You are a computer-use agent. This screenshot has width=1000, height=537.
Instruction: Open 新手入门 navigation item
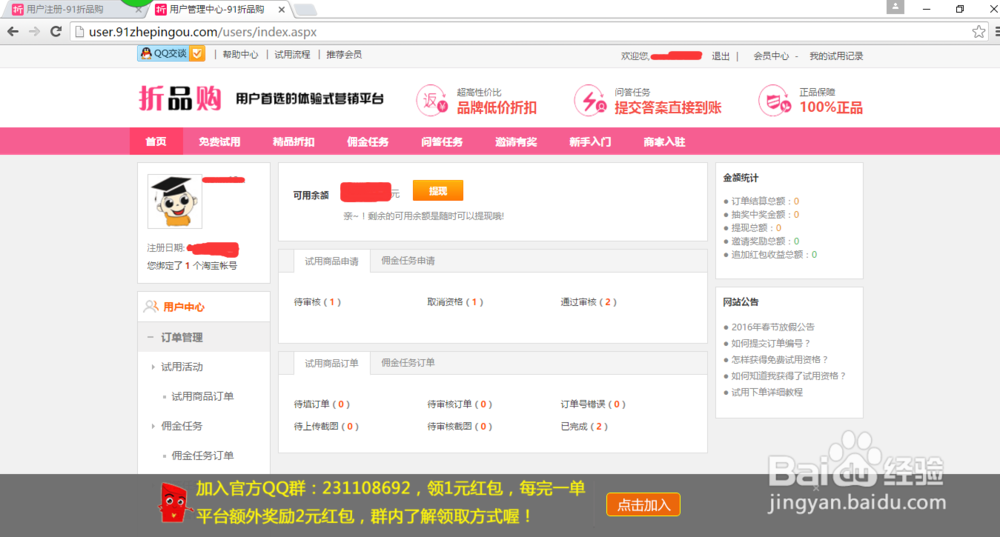590,142
